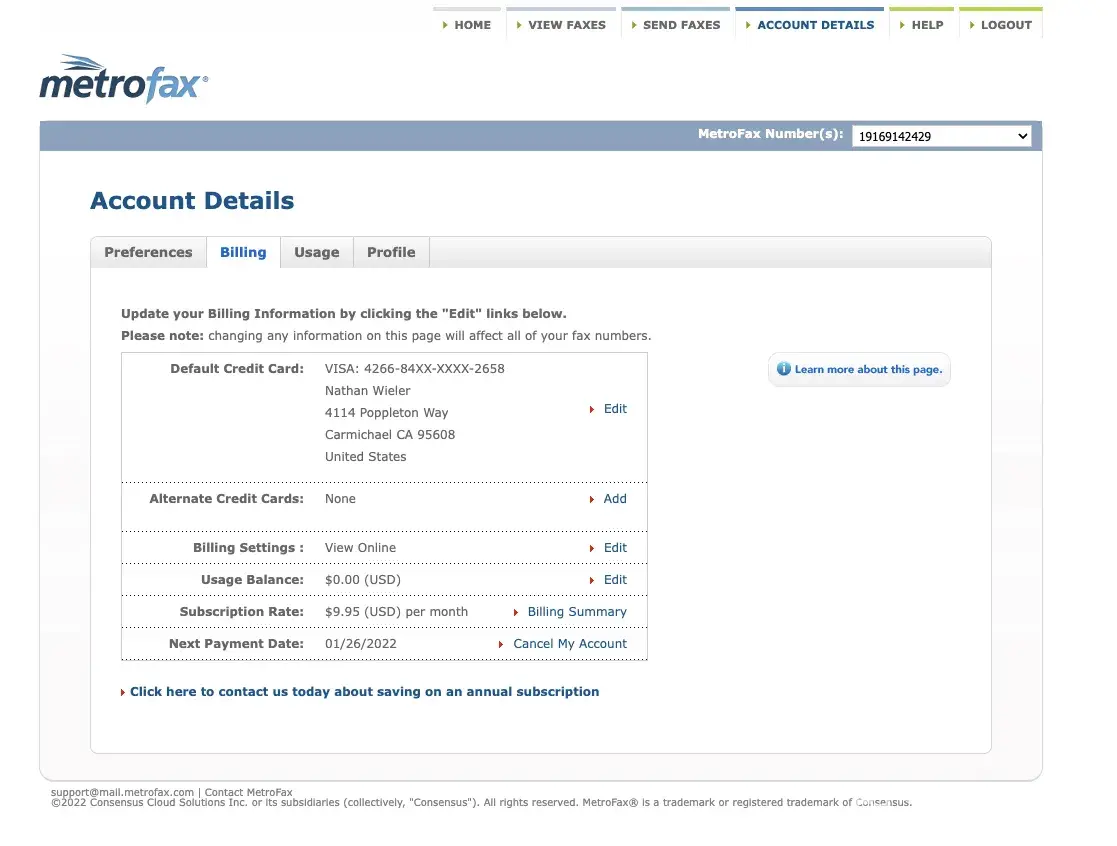1117x846 pixels.
Task: Open the MetroFax Number(s) dropdown
Action: click(940, 136)
